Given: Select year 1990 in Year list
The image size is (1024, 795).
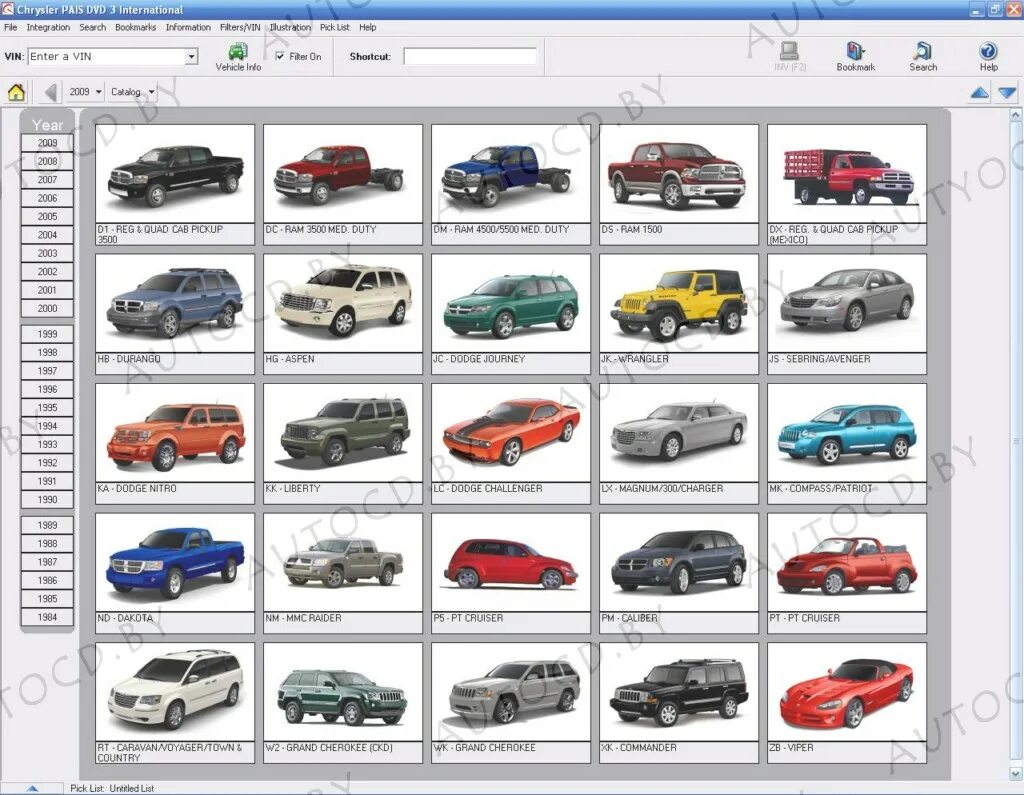Looking at the screenshot, I should 47,500.
